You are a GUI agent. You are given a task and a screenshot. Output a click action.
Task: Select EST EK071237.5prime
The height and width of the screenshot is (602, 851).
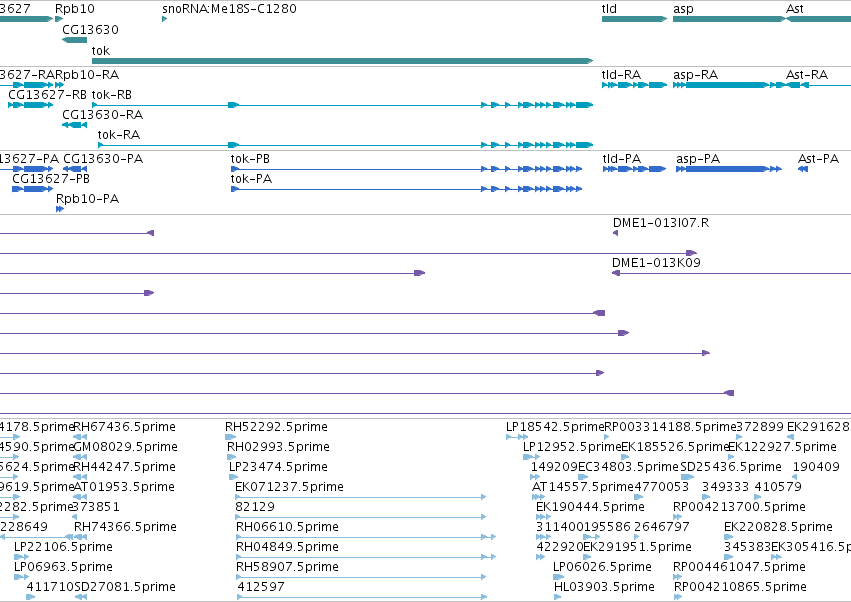pyautogui.click(x=289, y=487)
